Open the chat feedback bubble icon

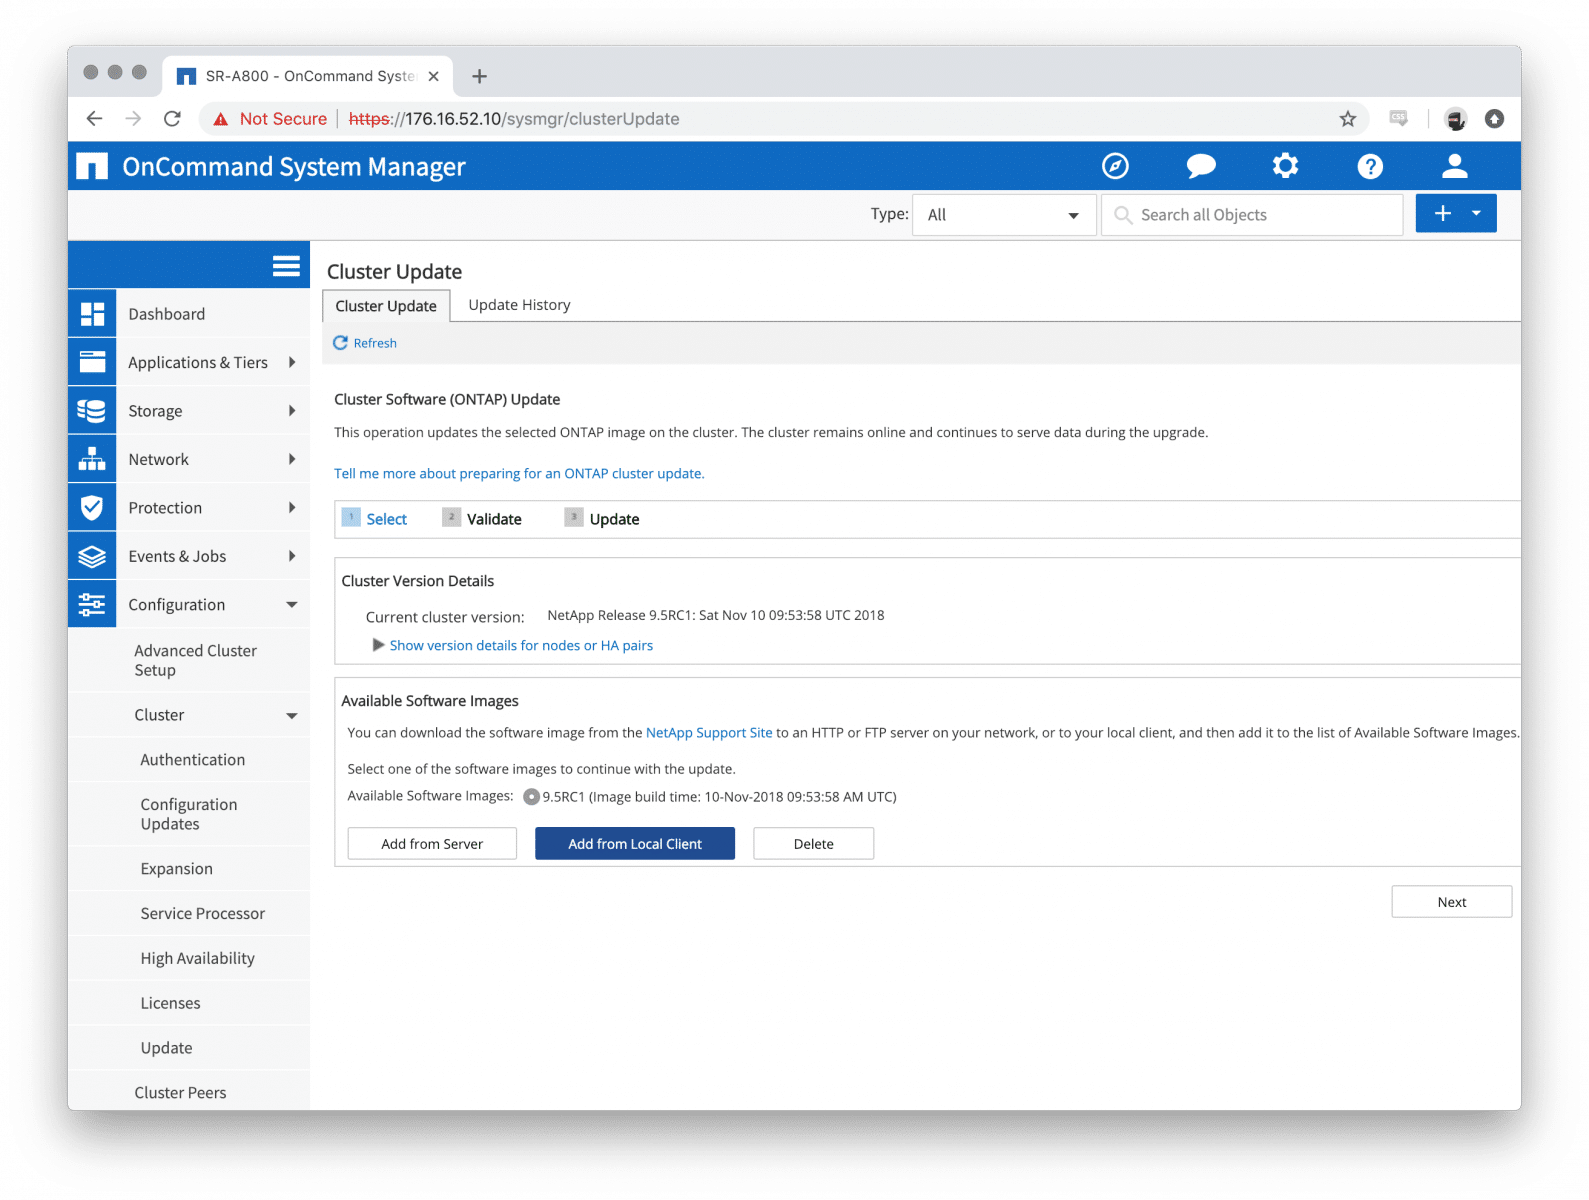coord(1201,166)
